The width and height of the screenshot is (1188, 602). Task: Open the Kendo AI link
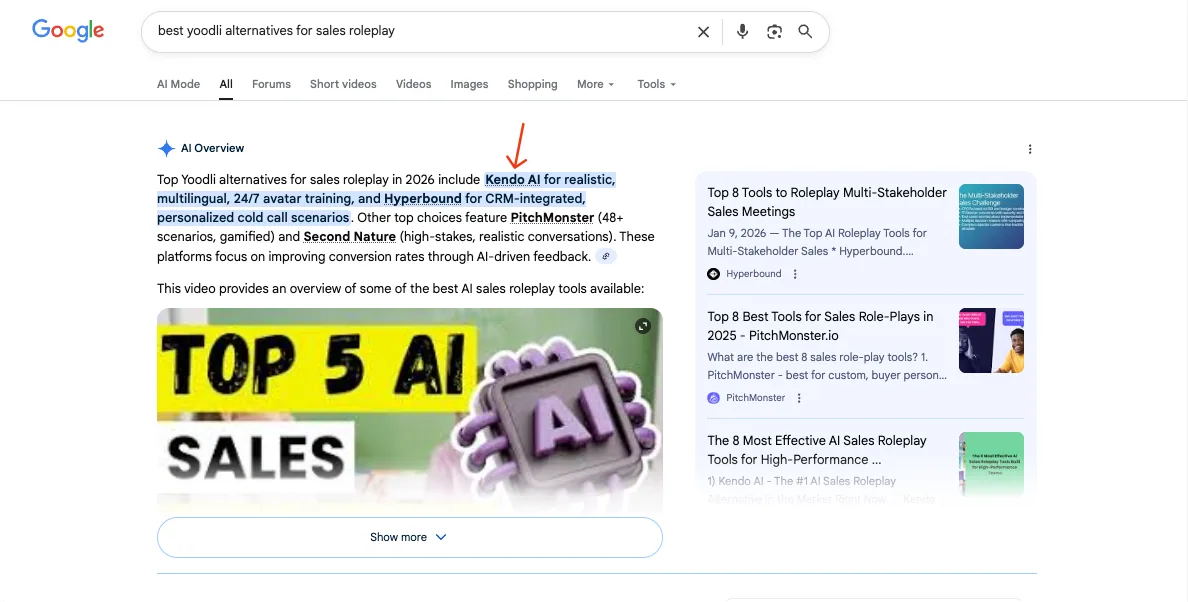pyautogui.click(x=512, y=179)
